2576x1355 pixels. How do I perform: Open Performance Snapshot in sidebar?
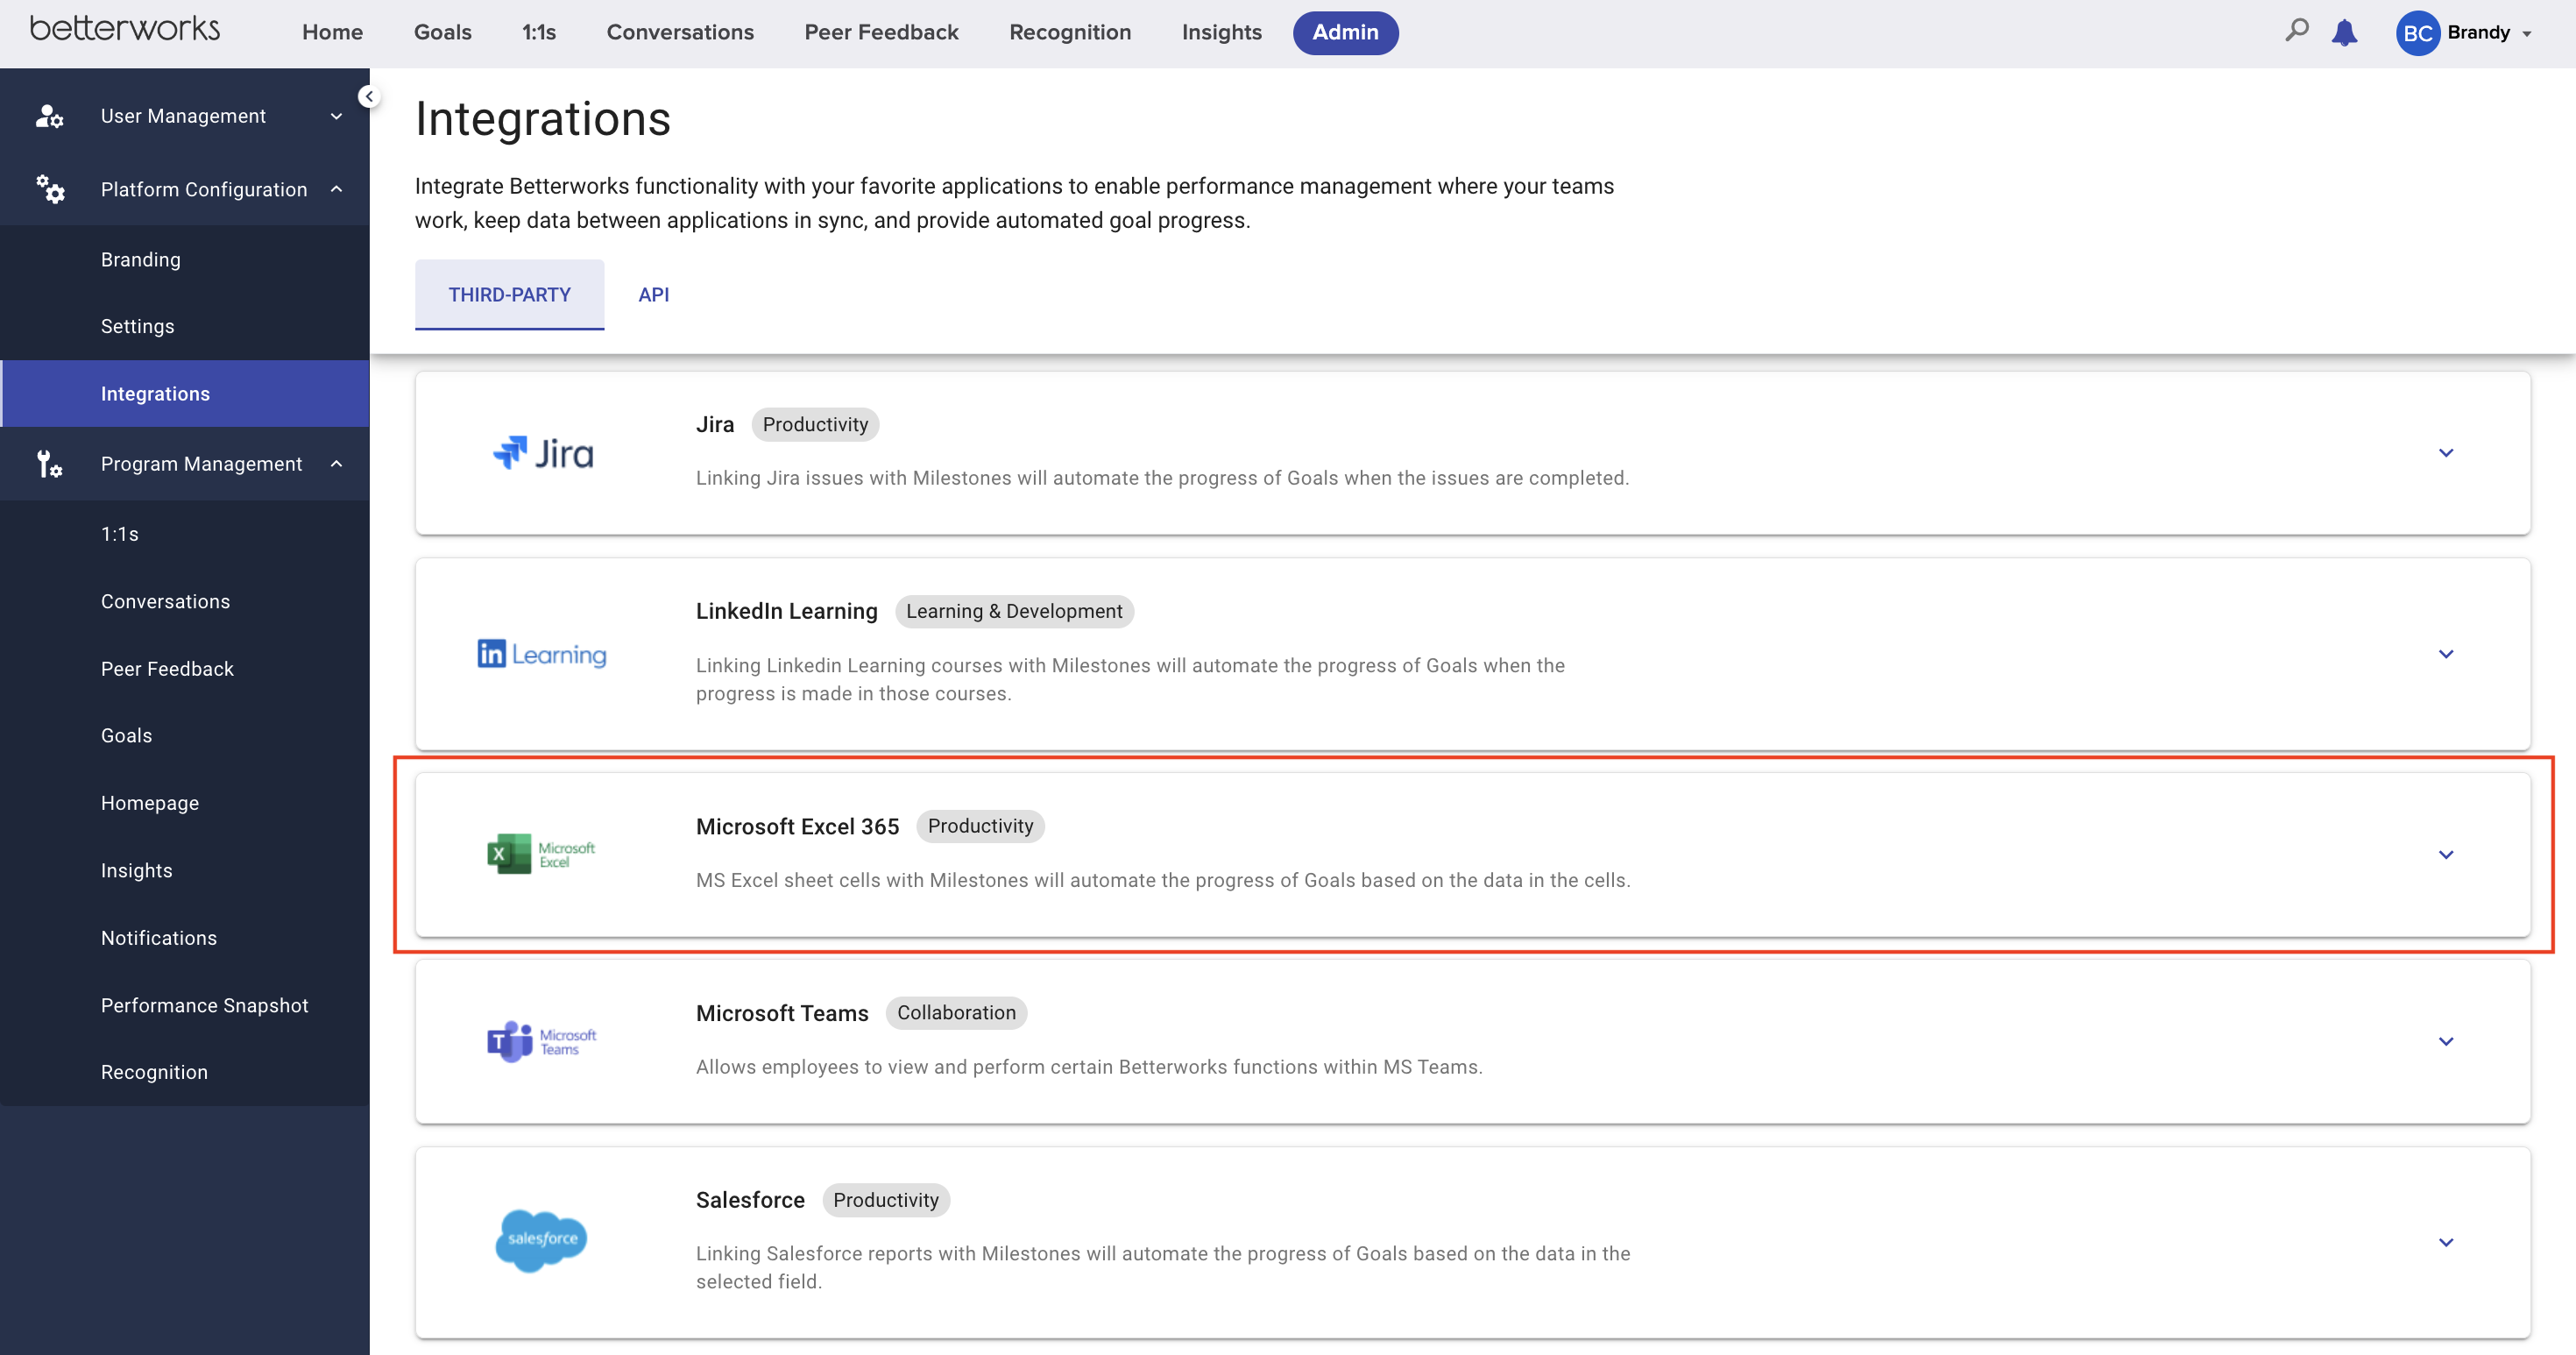[204, 1005]
